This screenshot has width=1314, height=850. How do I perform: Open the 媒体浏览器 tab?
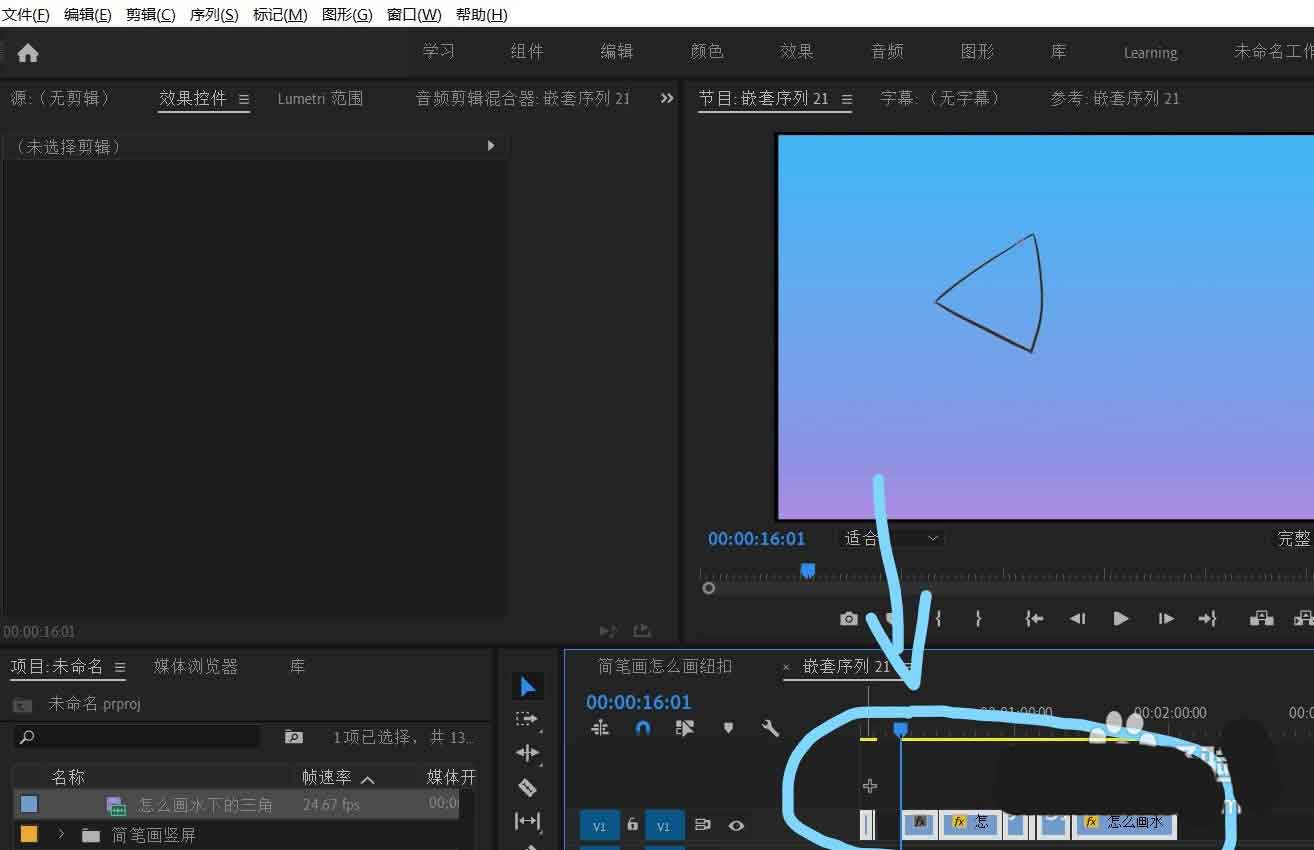coord(196,666)
